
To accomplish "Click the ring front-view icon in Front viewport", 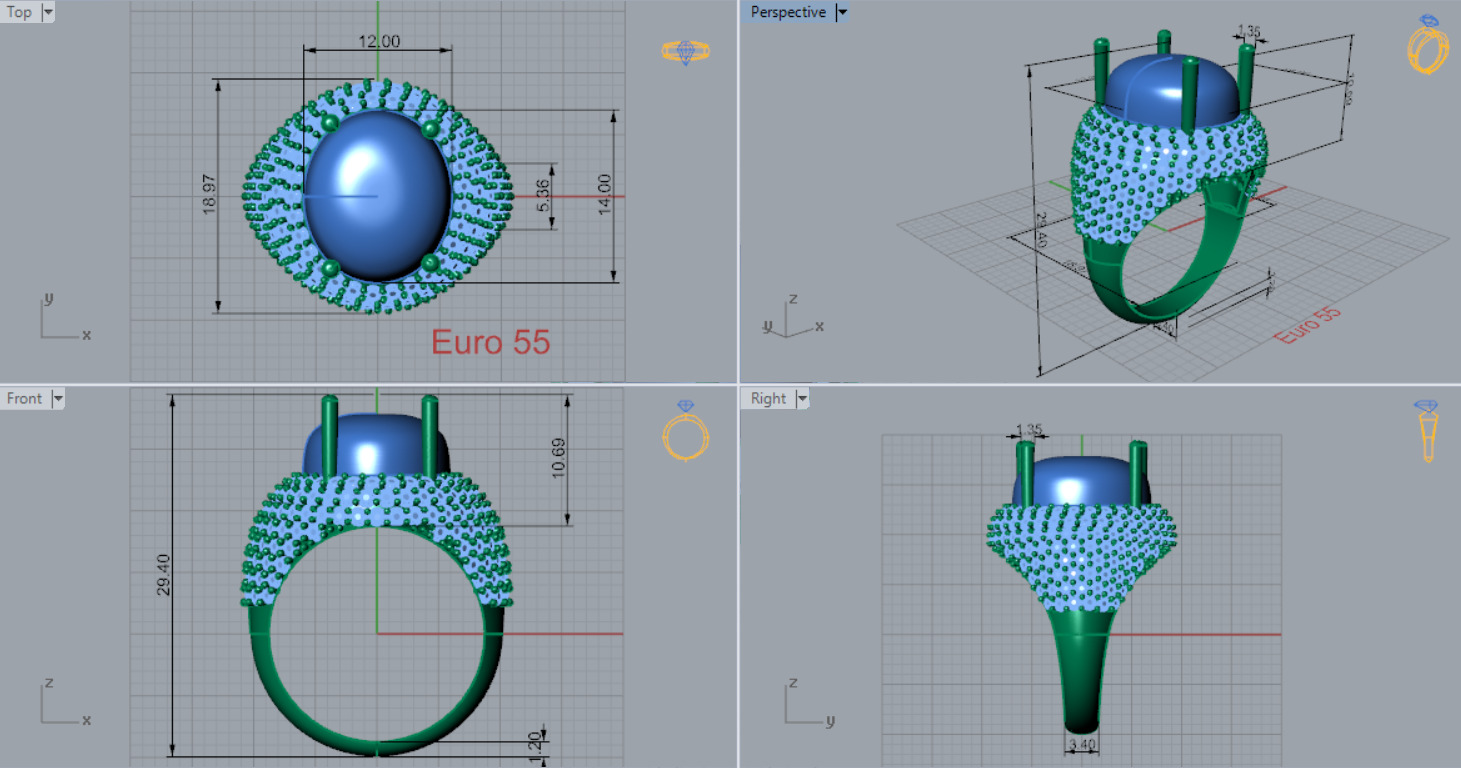I will tap(685, 431).
